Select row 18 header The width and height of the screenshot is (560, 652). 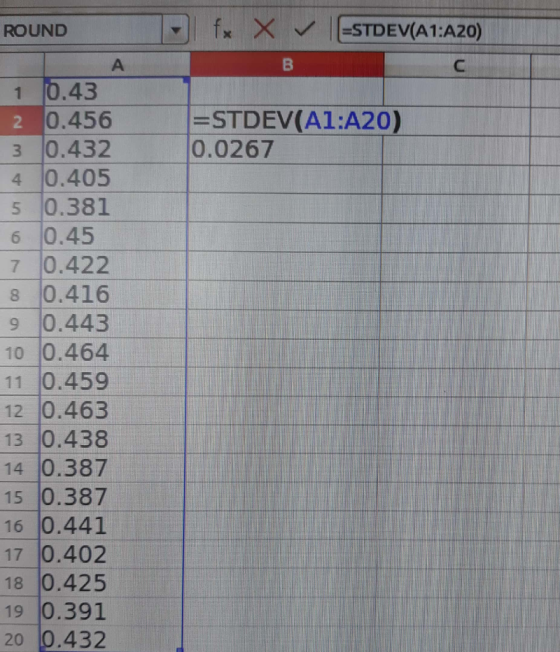click(18, 583)
